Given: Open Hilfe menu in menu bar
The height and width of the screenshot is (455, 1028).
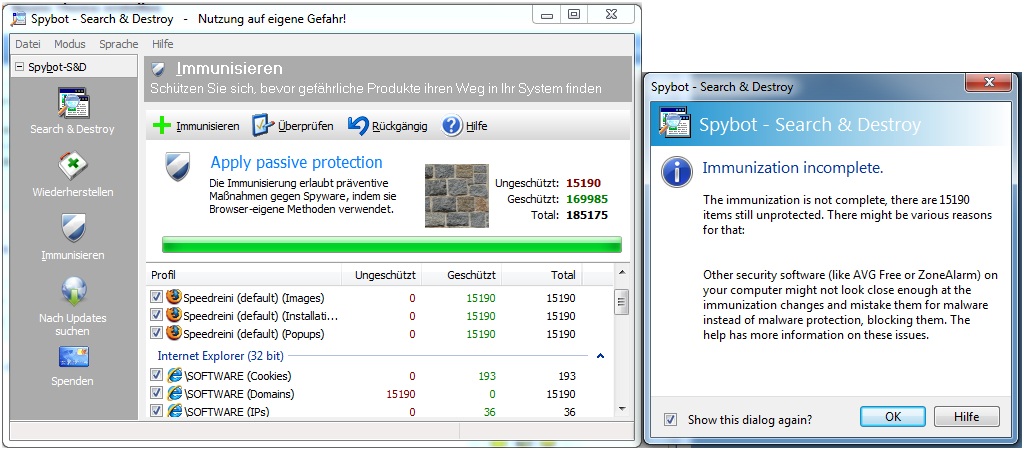Looking at the screenshot, I should point(163,44).
